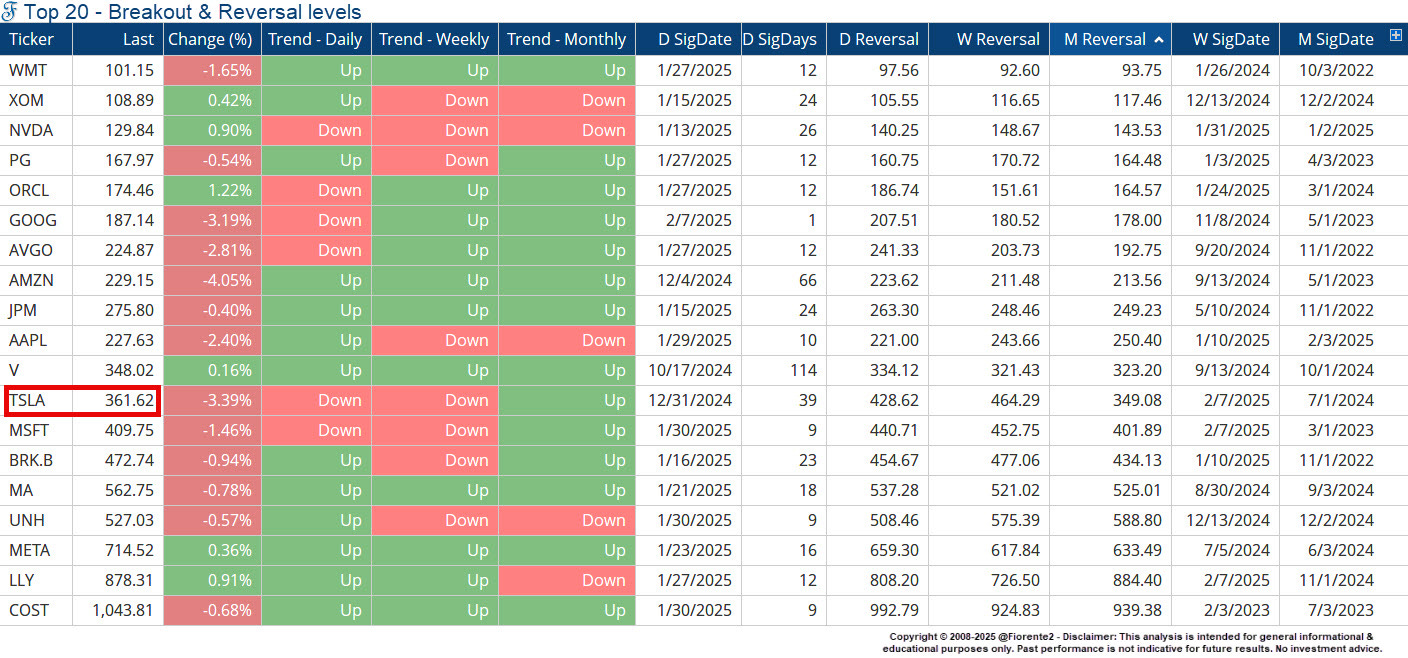1408x658 pixels.
Task: Sort by Trend - Daily header
Action: [316, 39]
